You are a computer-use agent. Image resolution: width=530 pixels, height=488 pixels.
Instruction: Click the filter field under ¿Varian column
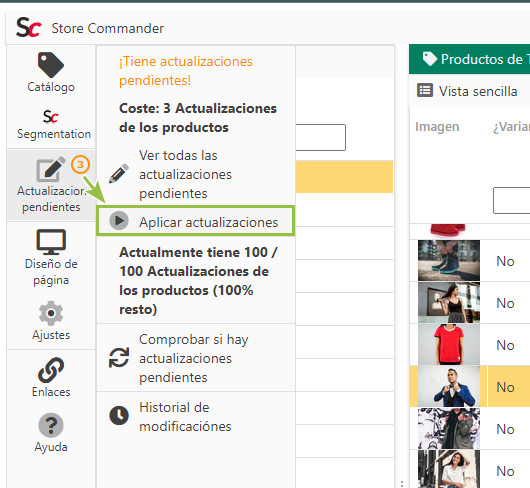[x=512, y=201]
